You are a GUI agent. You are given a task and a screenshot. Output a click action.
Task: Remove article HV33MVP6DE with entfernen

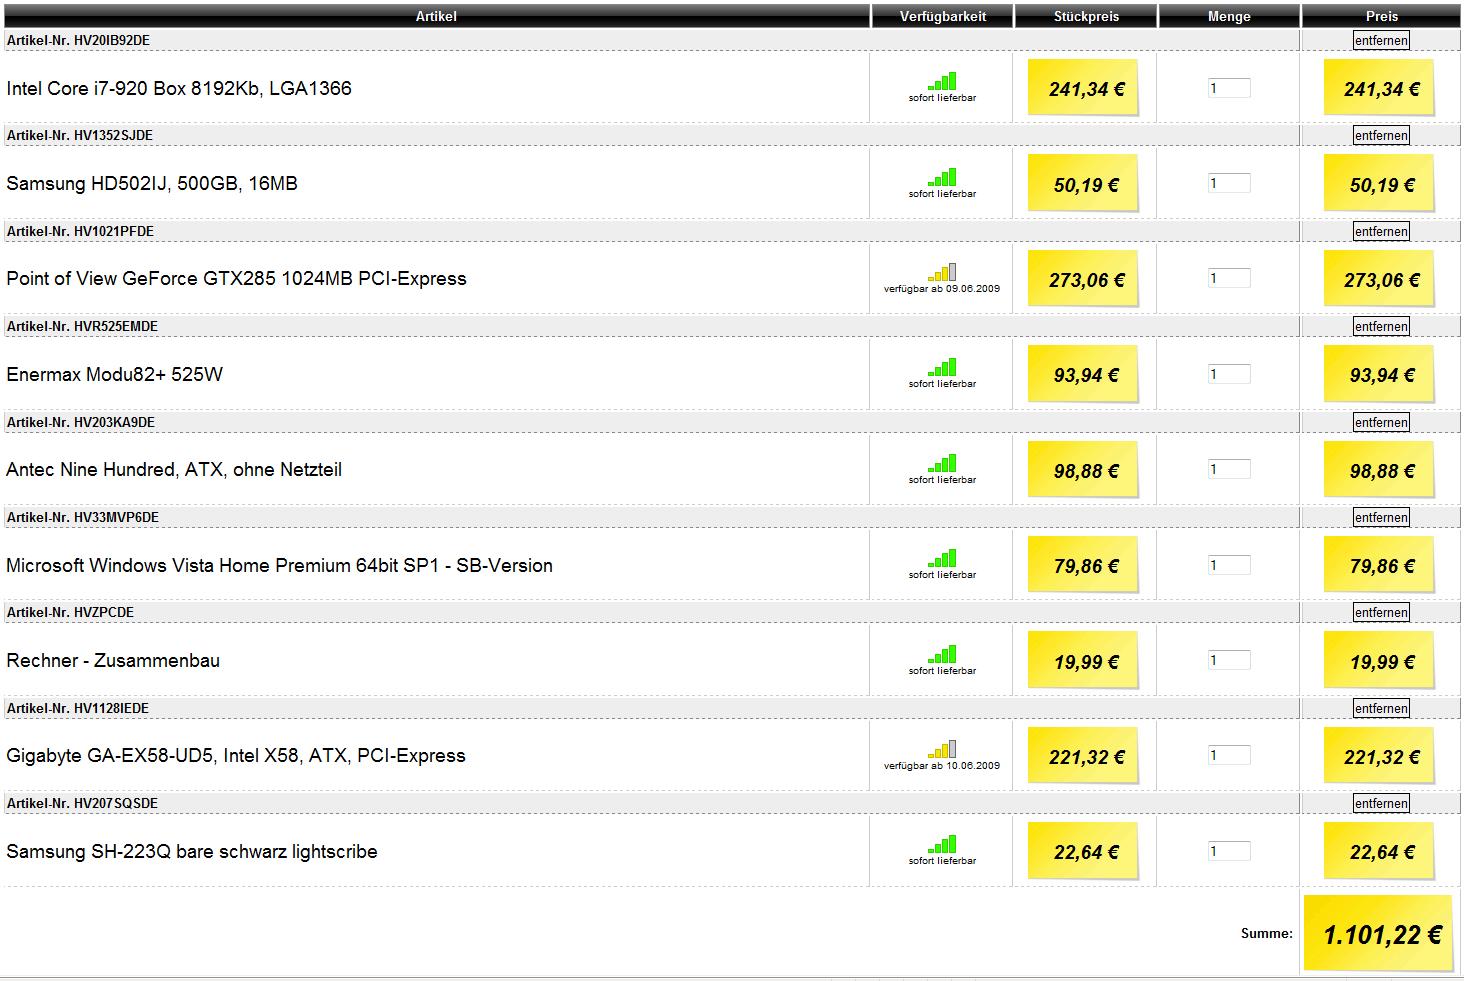[1381, 517]
